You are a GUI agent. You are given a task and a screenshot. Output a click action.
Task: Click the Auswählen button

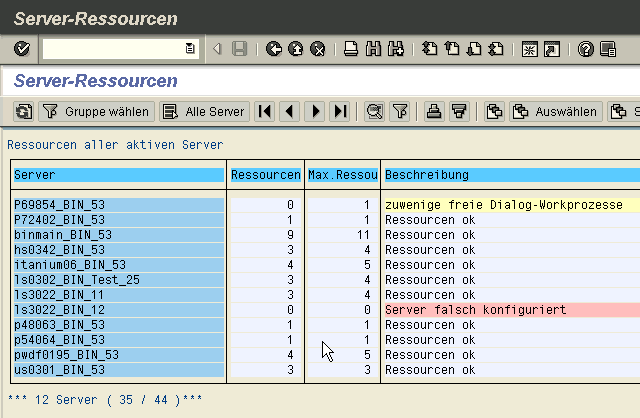click(556, 111)
